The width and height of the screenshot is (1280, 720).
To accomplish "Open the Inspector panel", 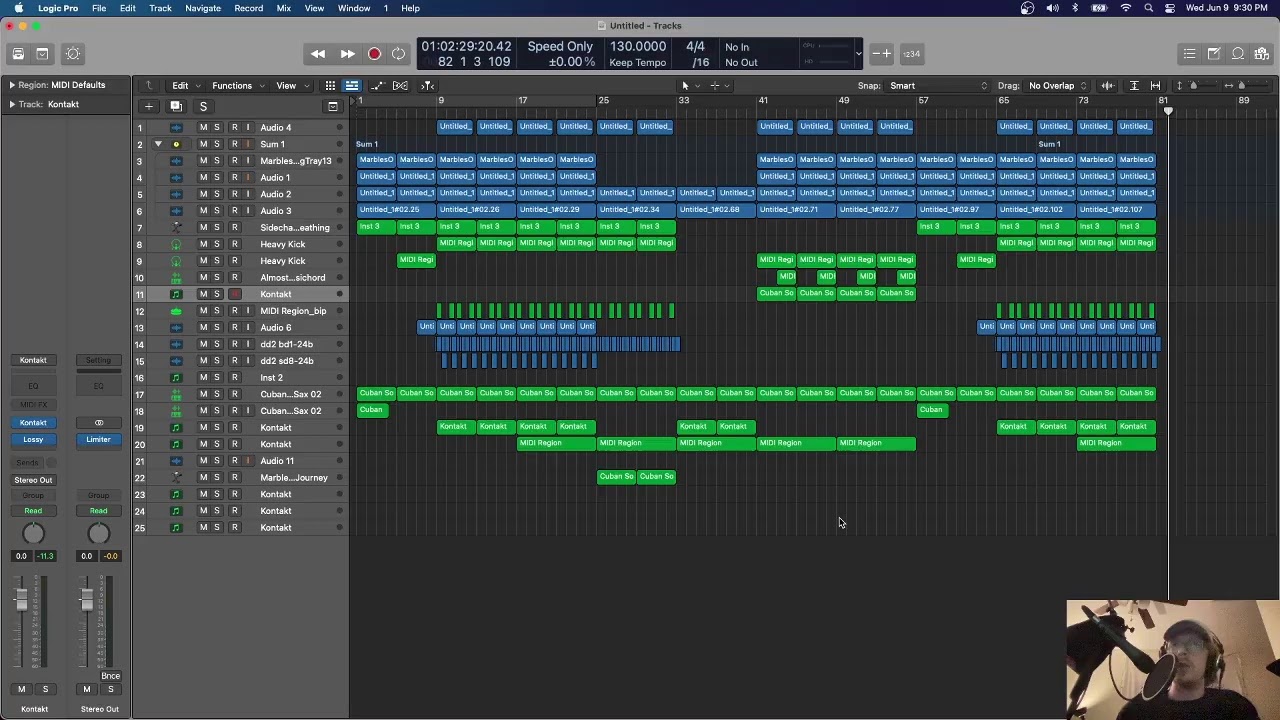I will (42, 54).
